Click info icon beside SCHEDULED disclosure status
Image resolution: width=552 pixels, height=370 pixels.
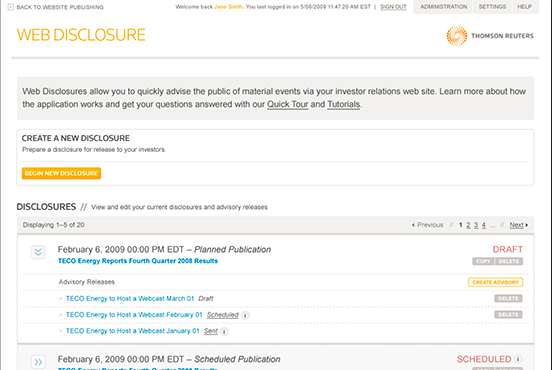click(518, 359)
